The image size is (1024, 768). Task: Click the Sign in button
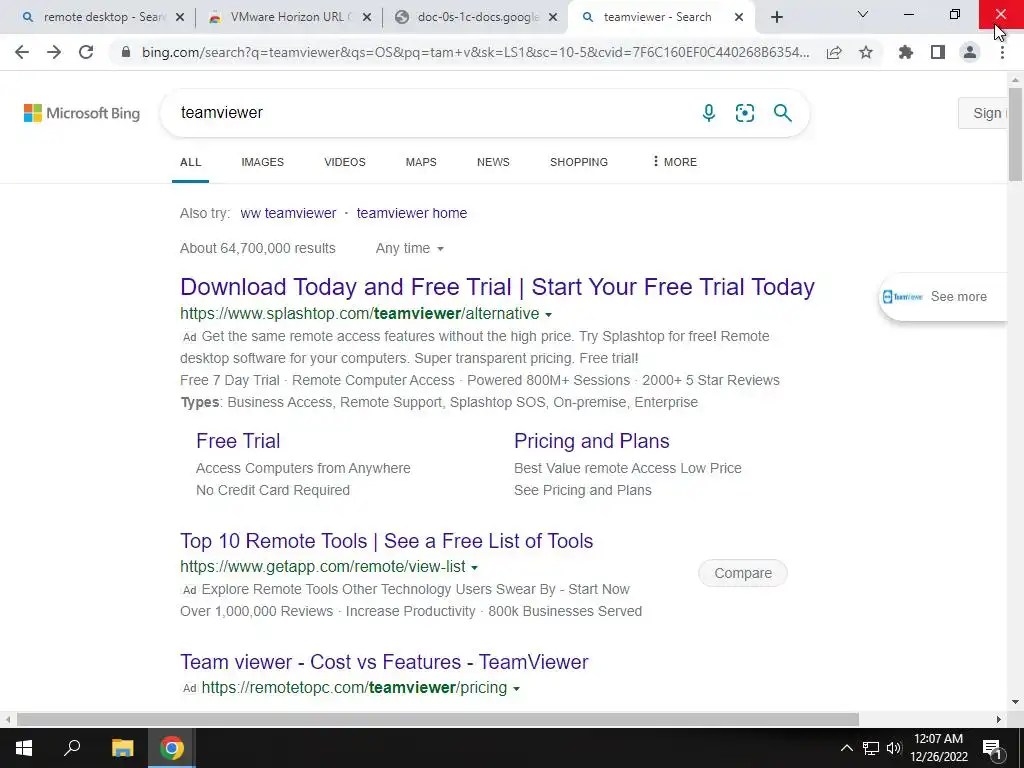983,113
